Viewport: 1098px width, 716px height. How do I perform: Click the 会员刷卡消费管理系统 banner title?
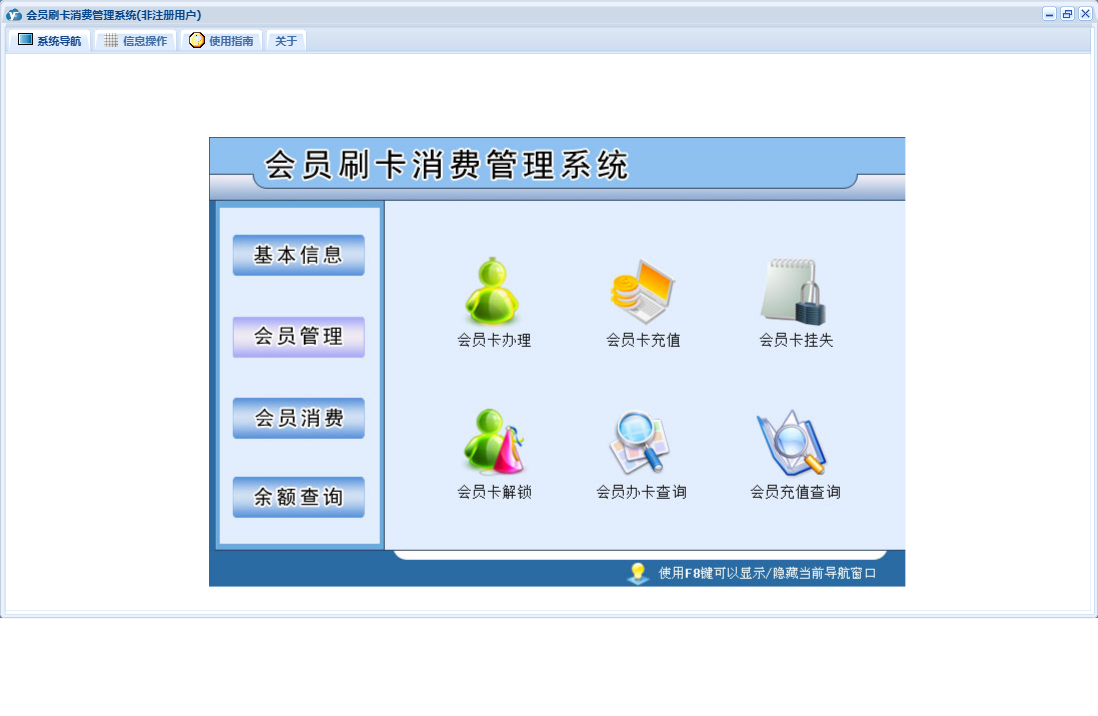pyautogui.click(x=446, y=165)
